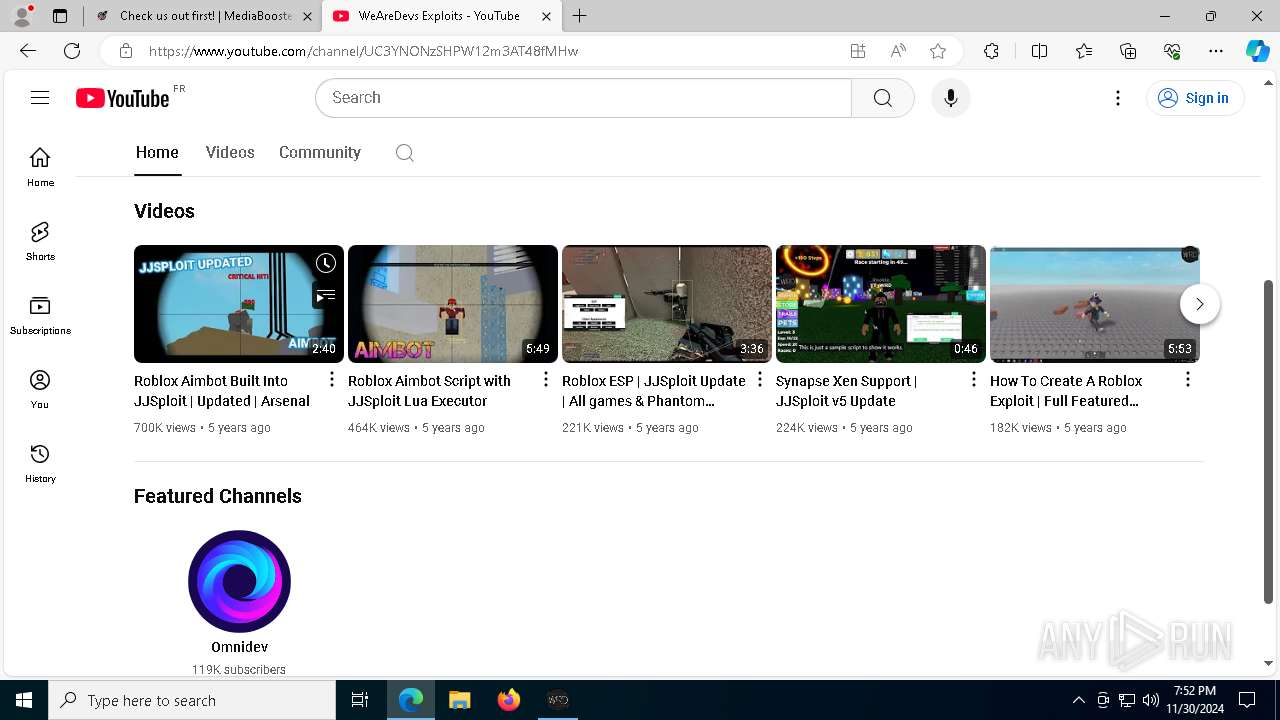Image resolution: width=1280 pixels, height=720 pixels.
Task: Open Subscriptions in the sidebar
Action: click(40, 315)
